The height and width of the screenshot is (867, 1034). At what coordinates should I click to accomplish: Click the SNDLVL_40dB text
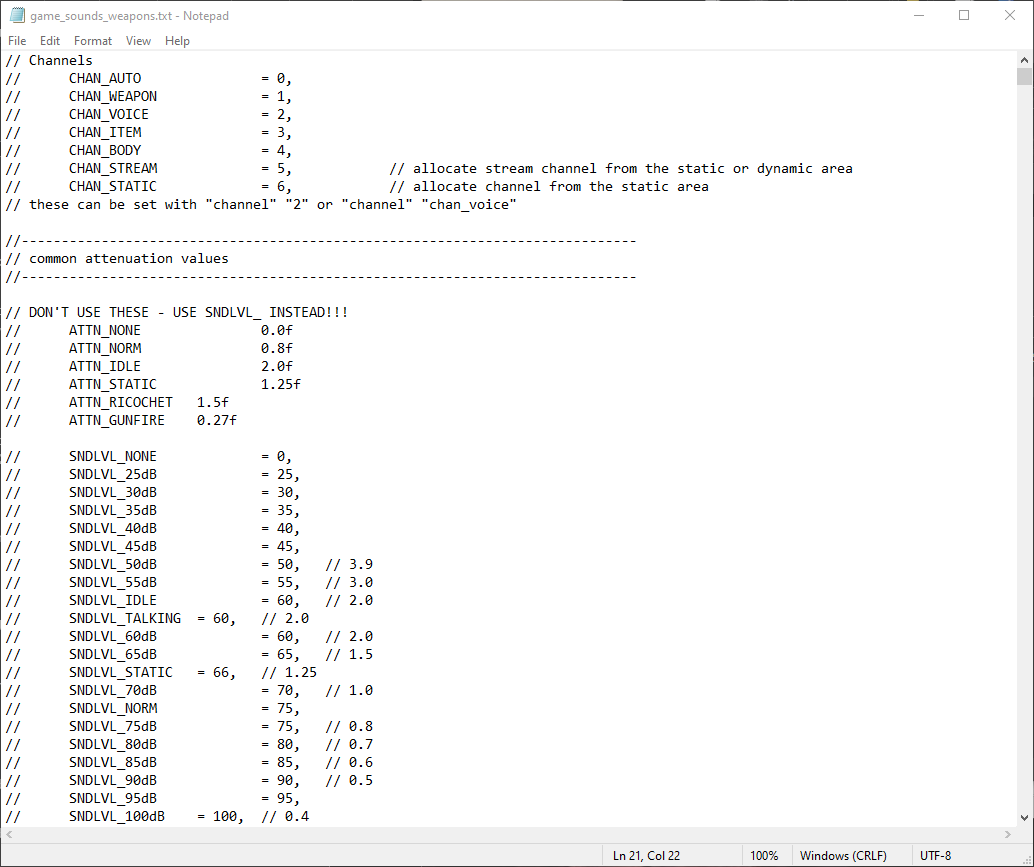tap(113, 528)
